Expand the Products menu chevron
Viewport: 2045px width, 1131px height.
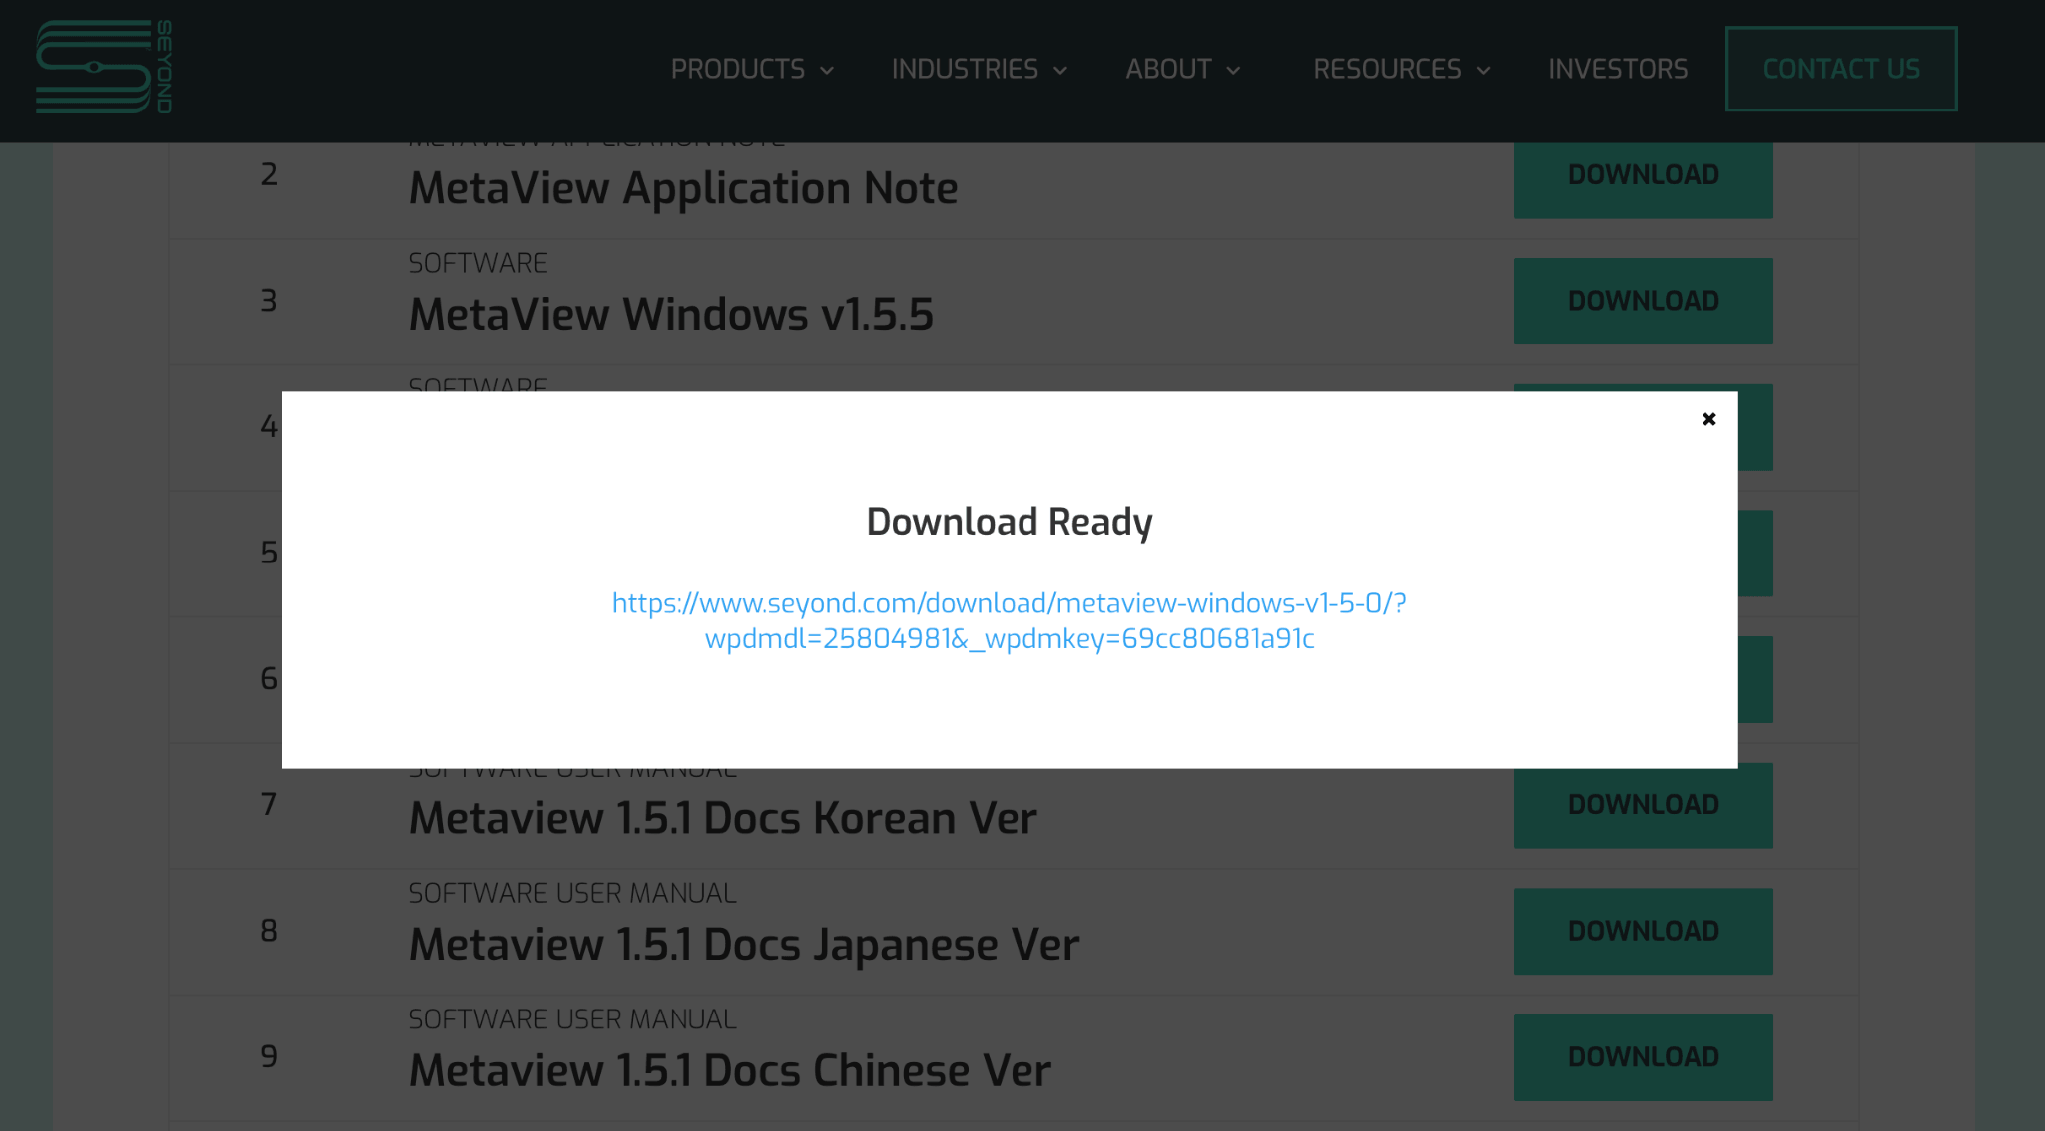click(x=827, y=70)
